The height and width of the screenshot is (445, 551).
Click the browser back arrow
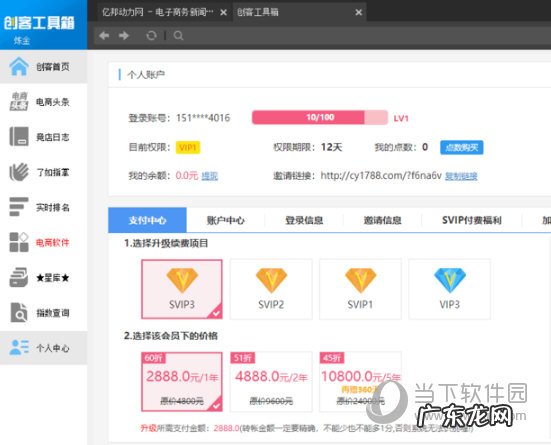coord(104,36)
